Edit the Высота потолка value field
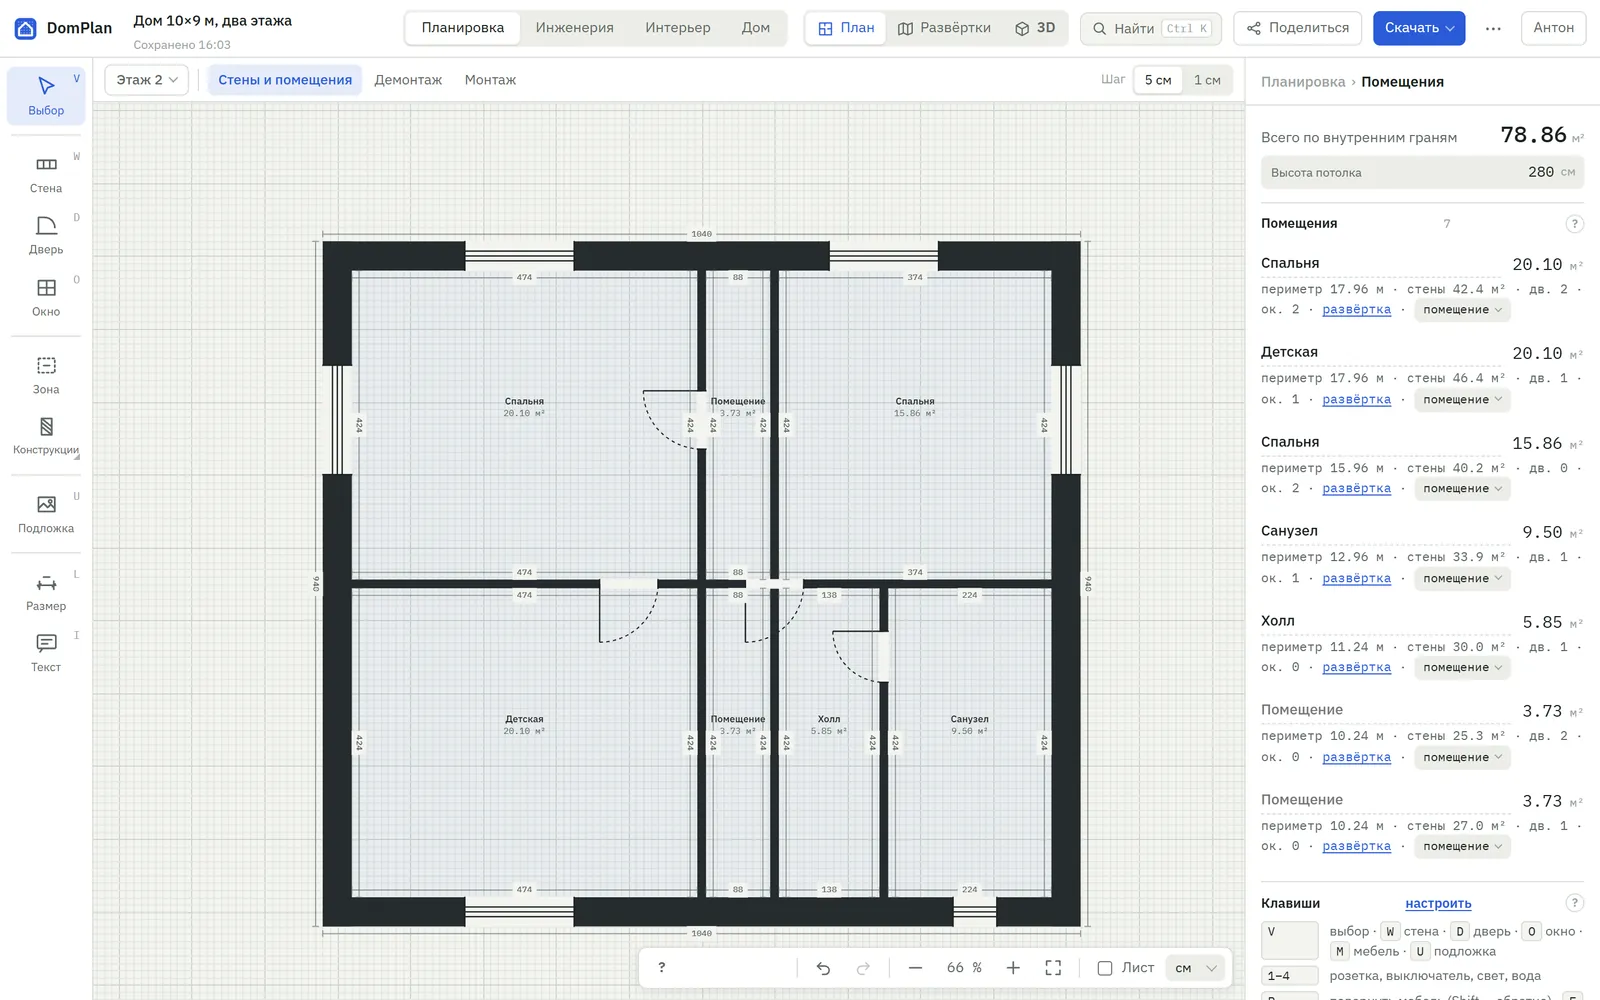The width and height of the screenshot is (1600, 1000). [1422, 172]
